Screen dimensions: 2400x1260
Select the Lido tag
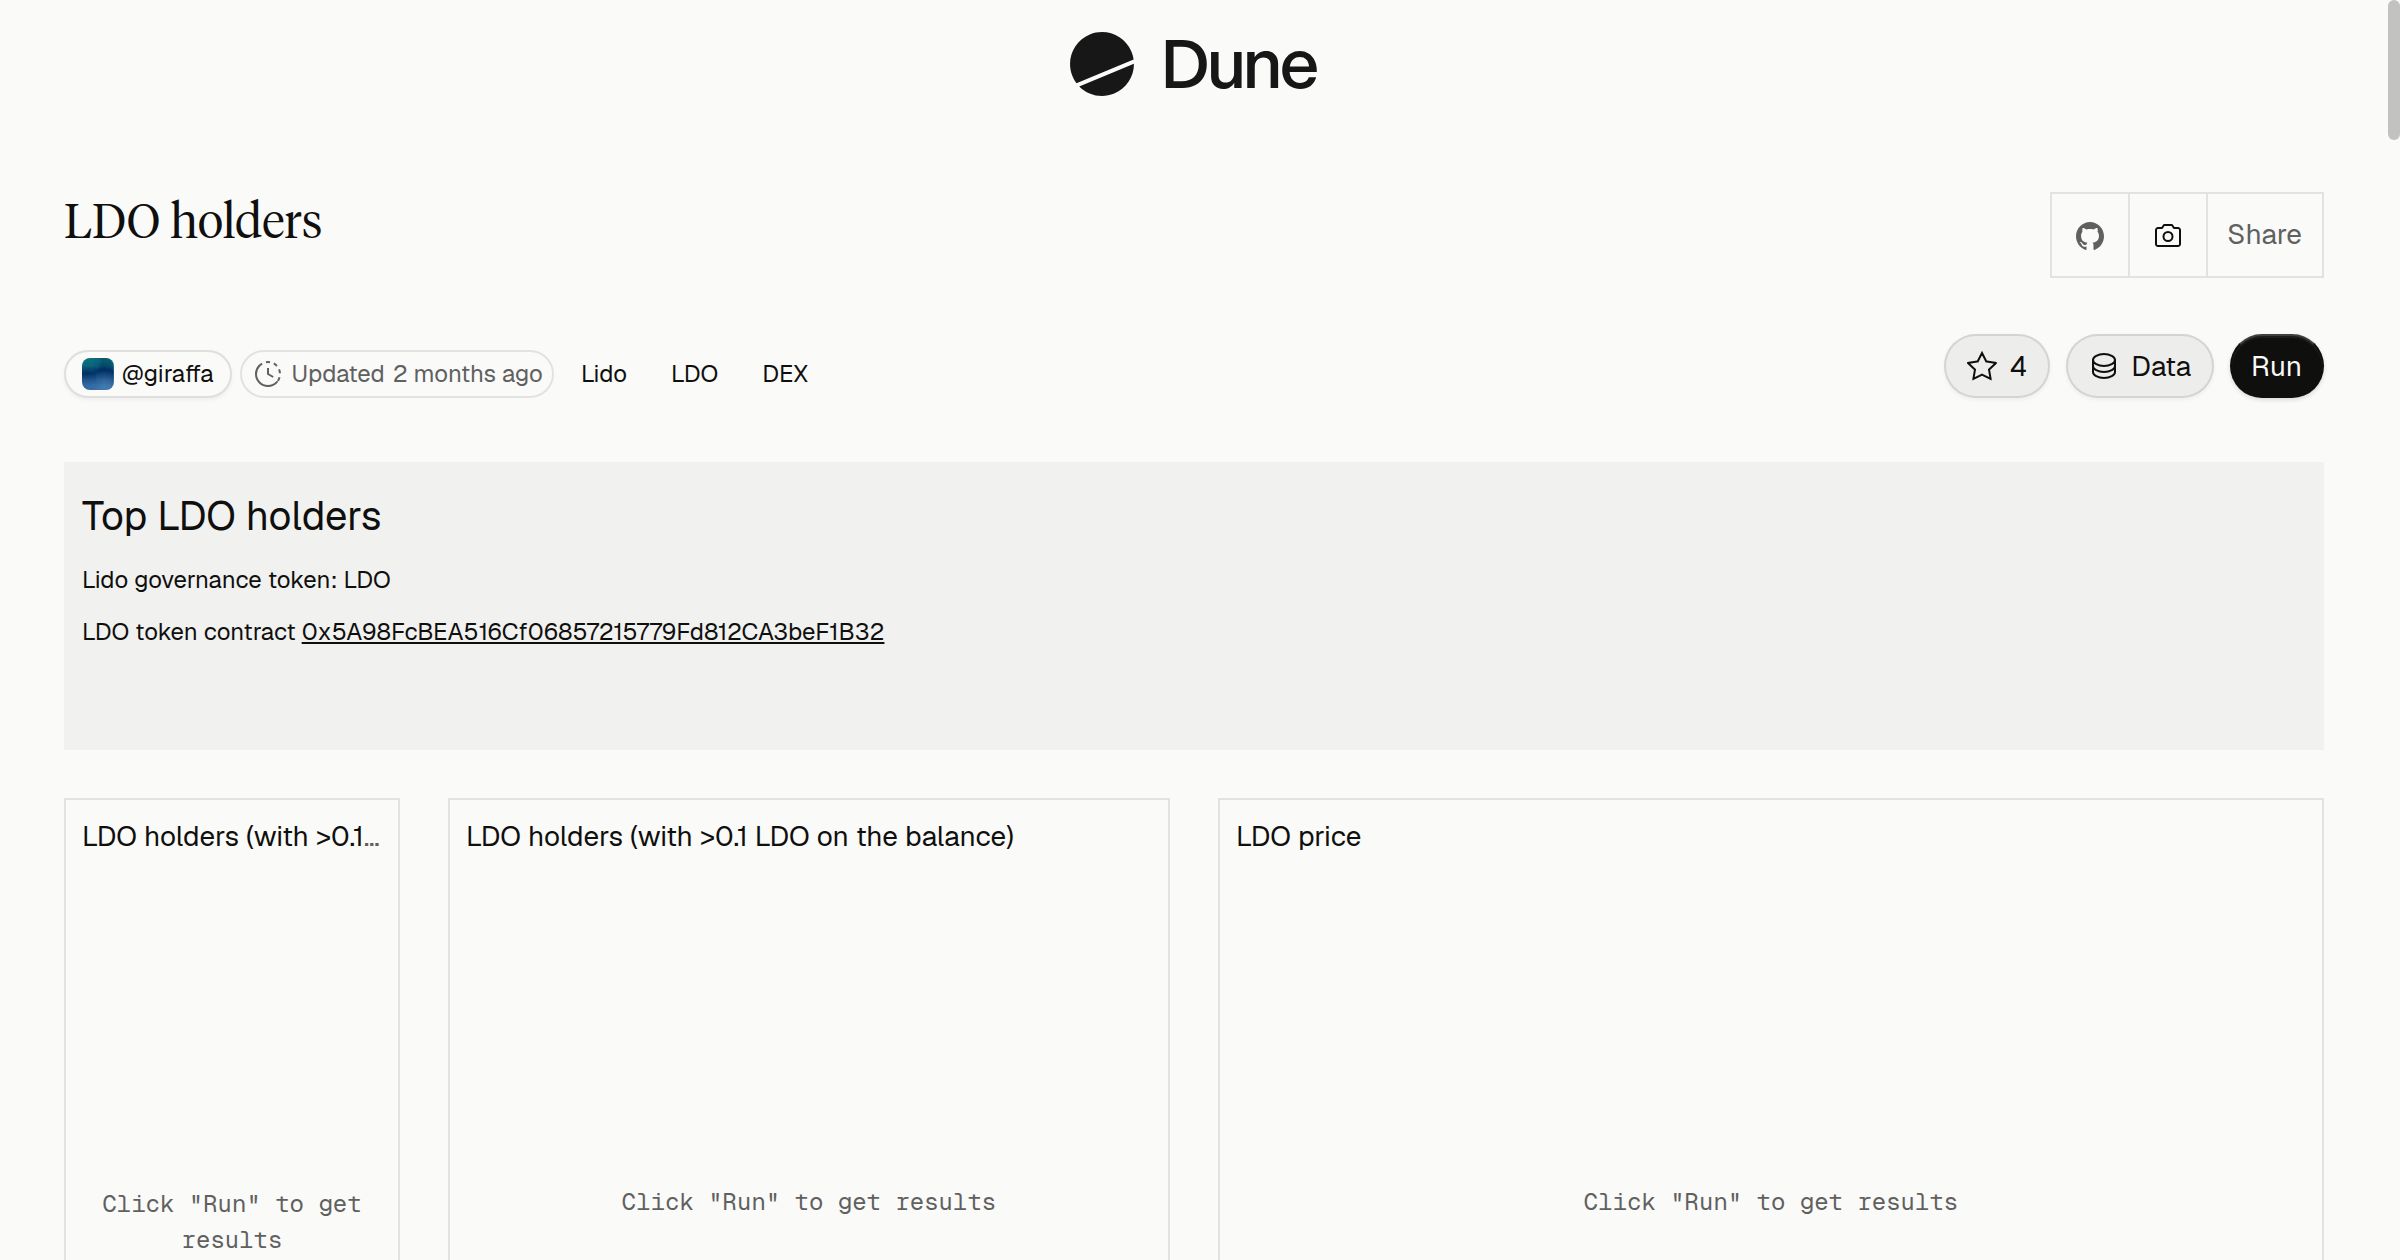(x=604, y=374)
